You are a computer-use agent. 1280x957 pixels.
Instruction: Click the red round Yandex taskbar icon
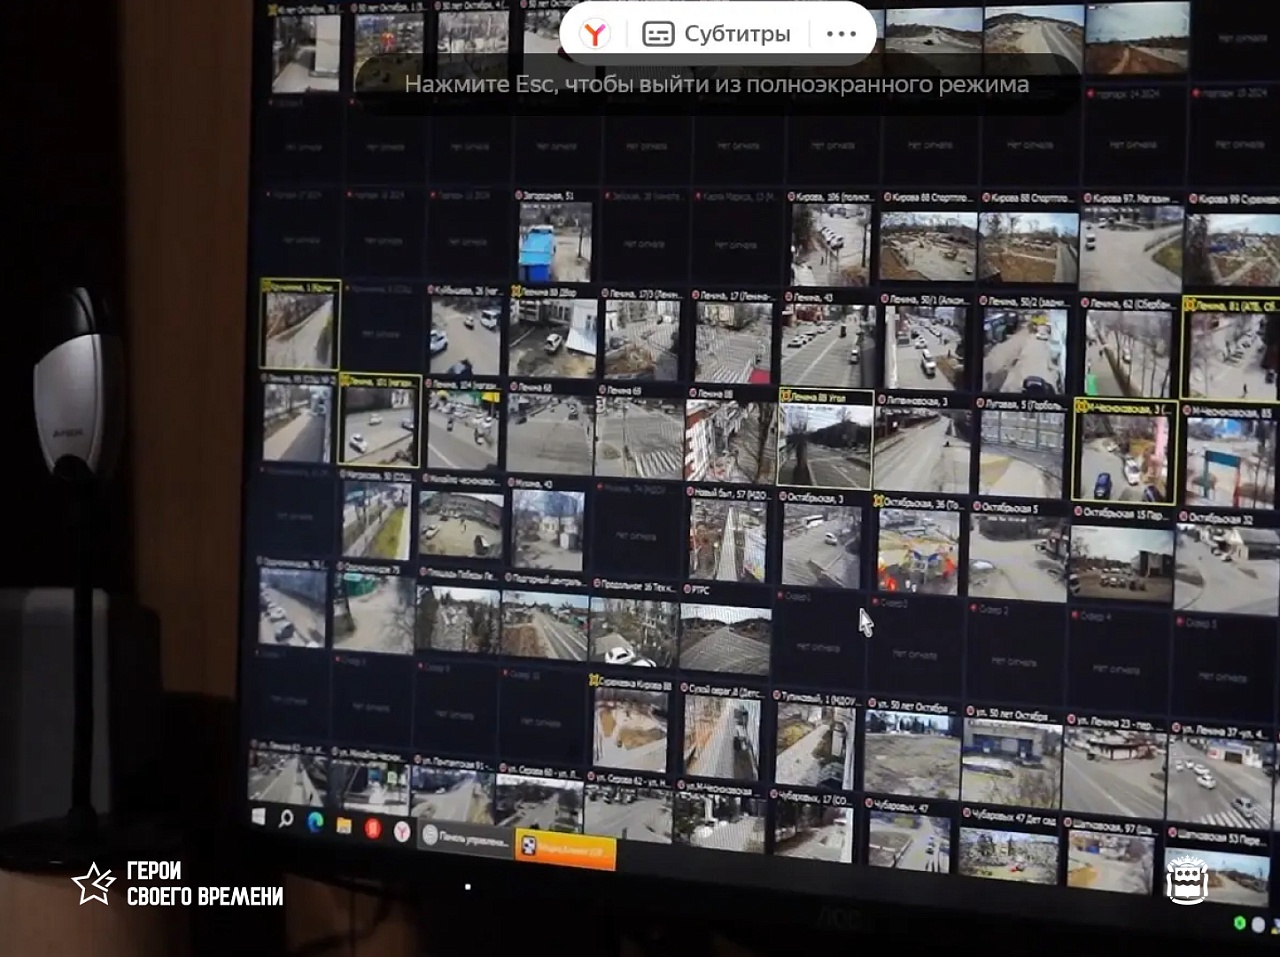[x=372, y=828]
